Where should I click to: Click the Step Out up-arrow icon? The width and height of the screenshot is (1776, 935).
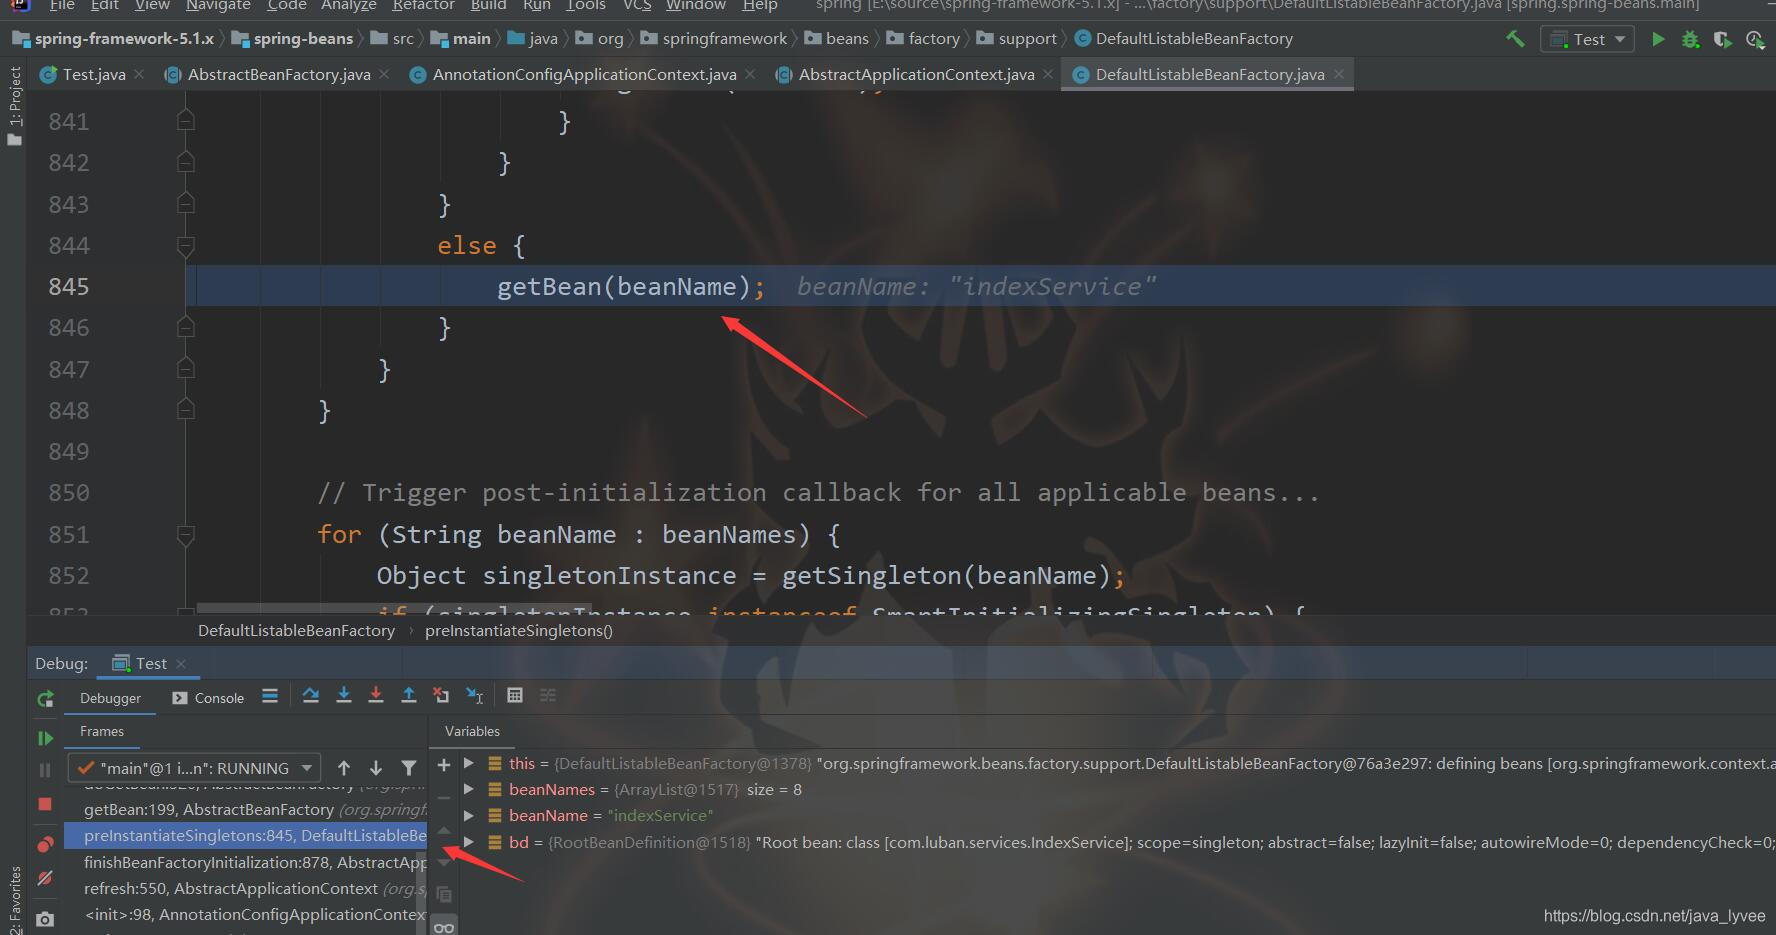point(409,695)
